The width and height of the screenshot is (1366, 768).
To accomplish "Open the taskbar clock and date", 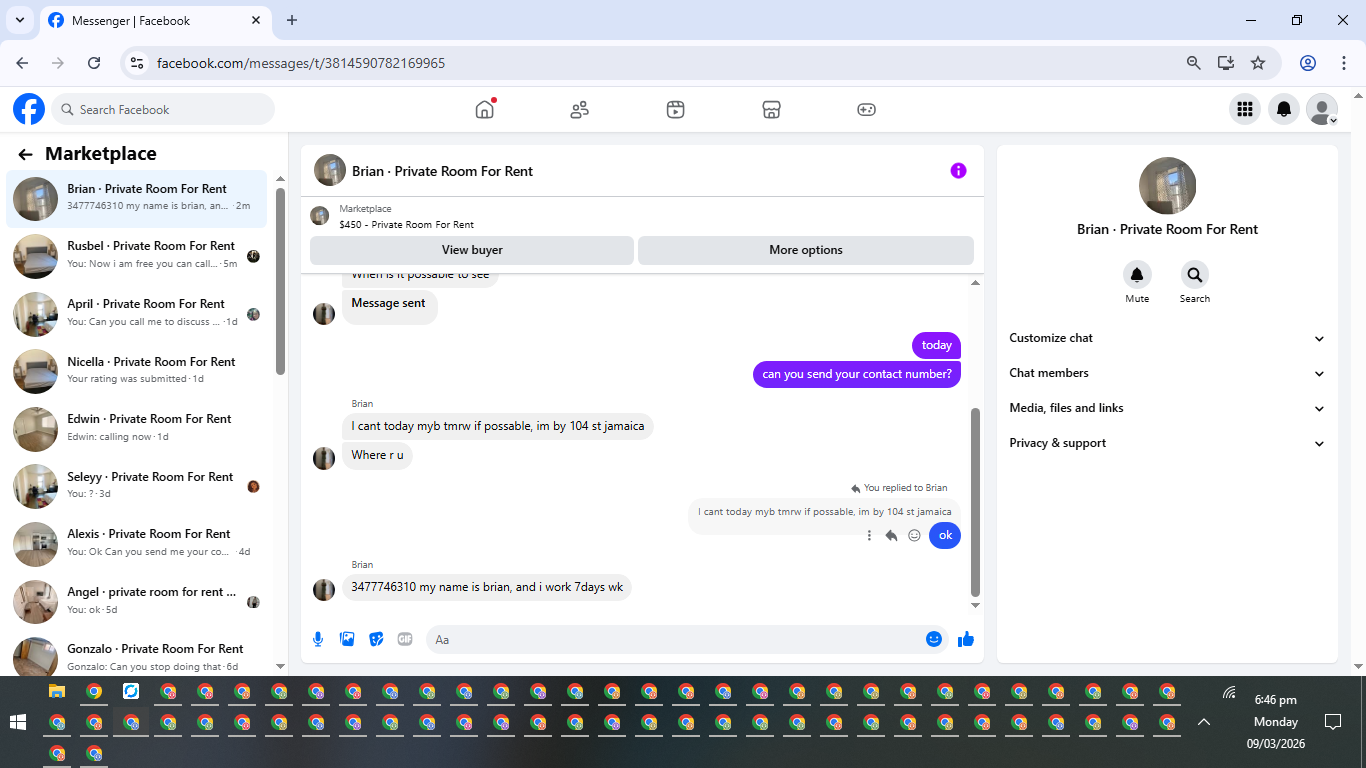I will [1275, 722].
